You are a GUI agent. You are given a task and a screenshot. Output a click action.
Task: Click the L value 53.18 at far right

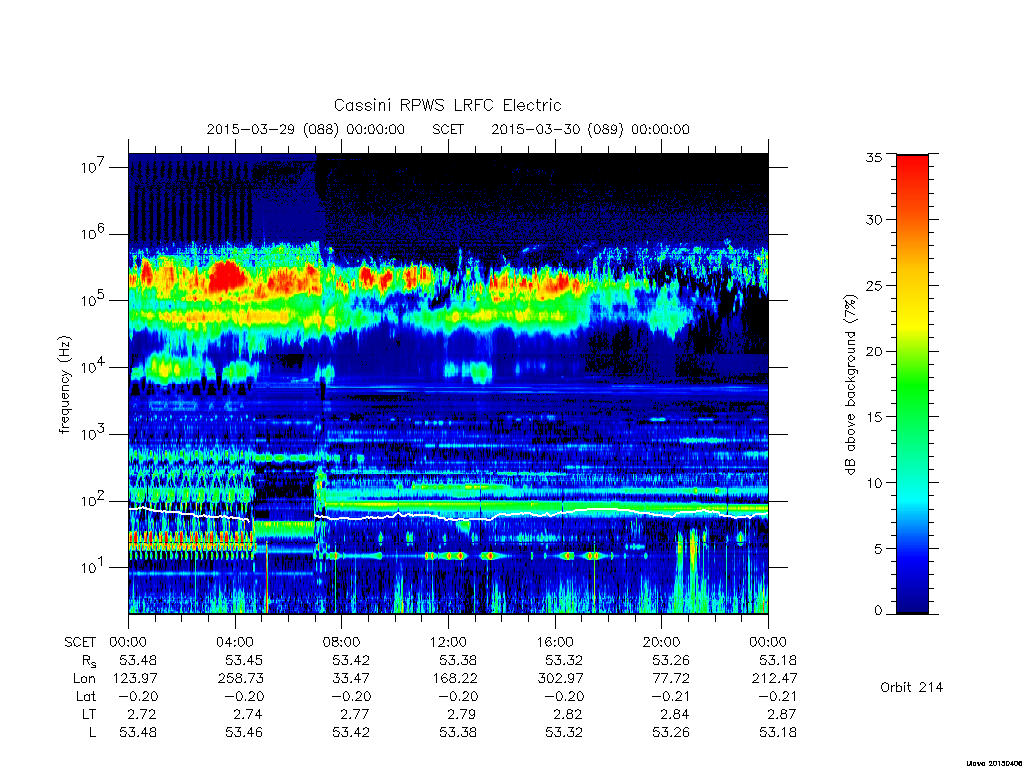click(x=778, y=733)
